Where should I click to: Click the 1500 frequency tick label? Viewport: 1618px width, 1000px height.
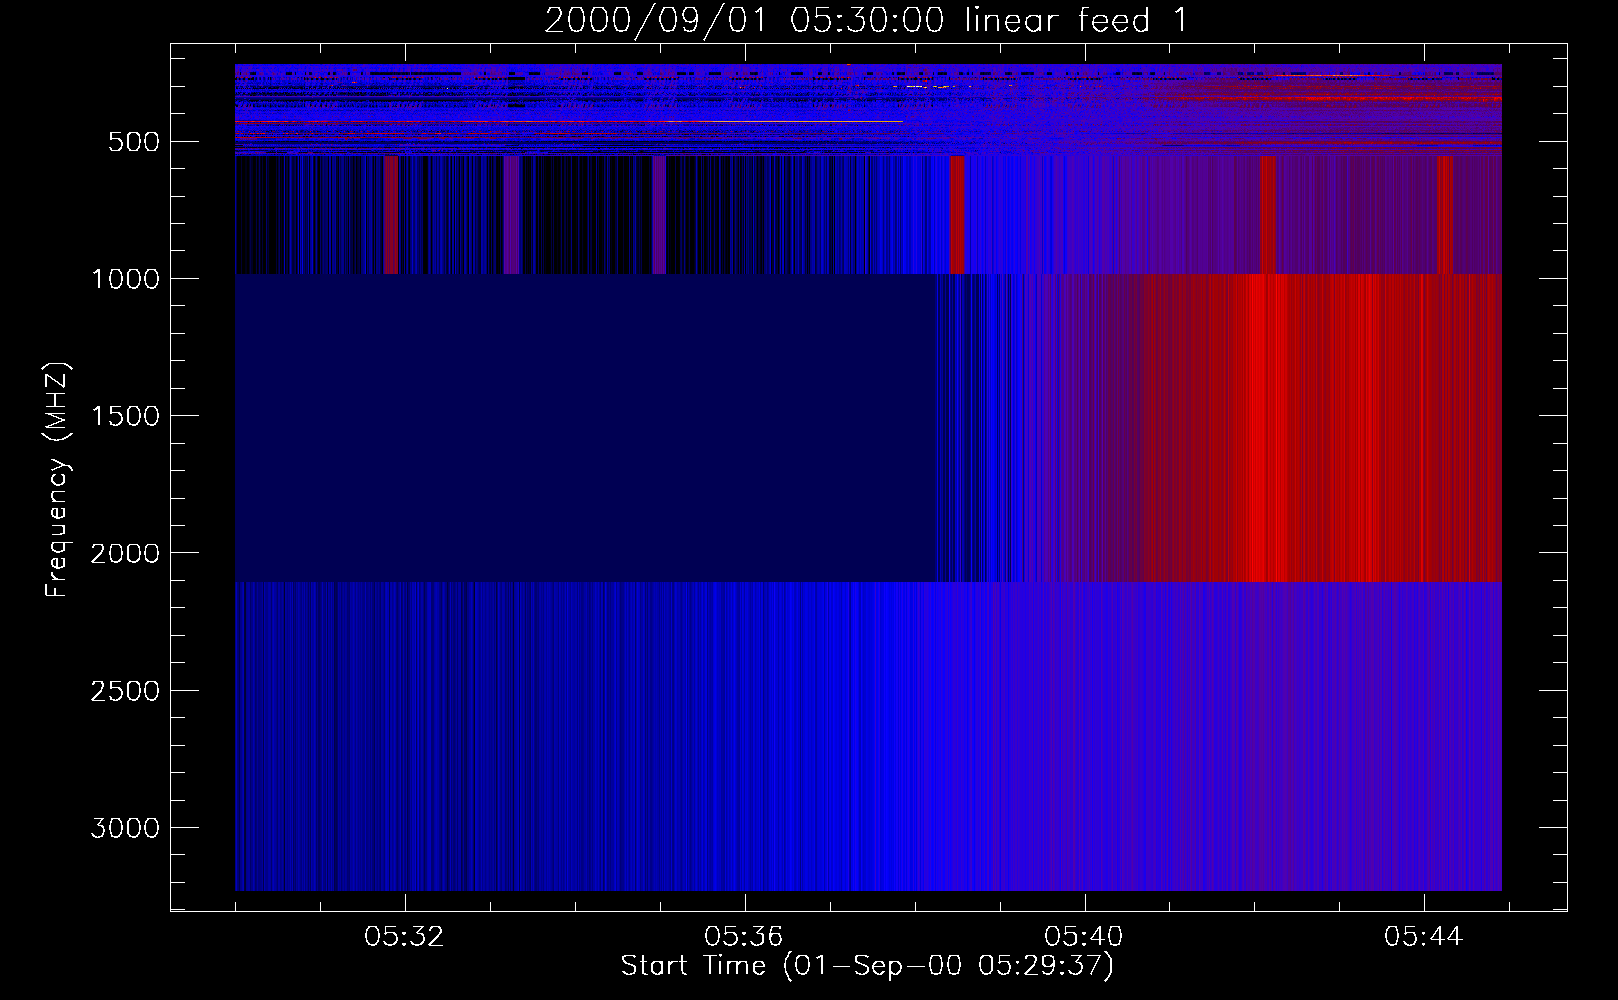[125, 416]
